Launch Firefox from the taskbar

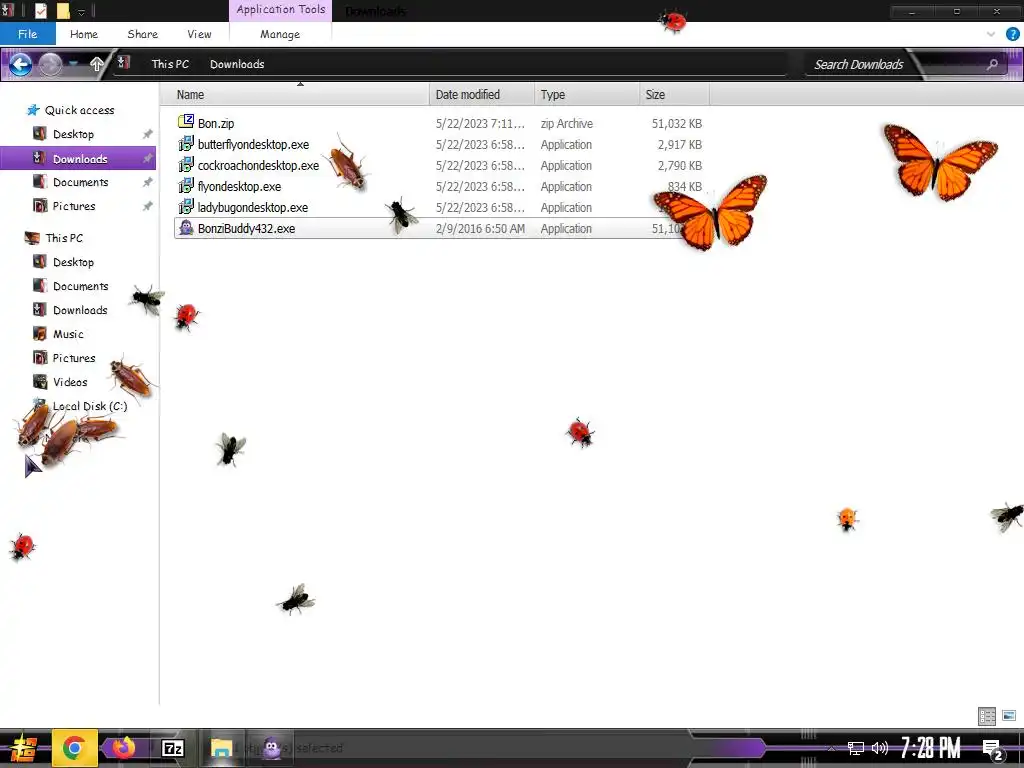pos(124,748)
